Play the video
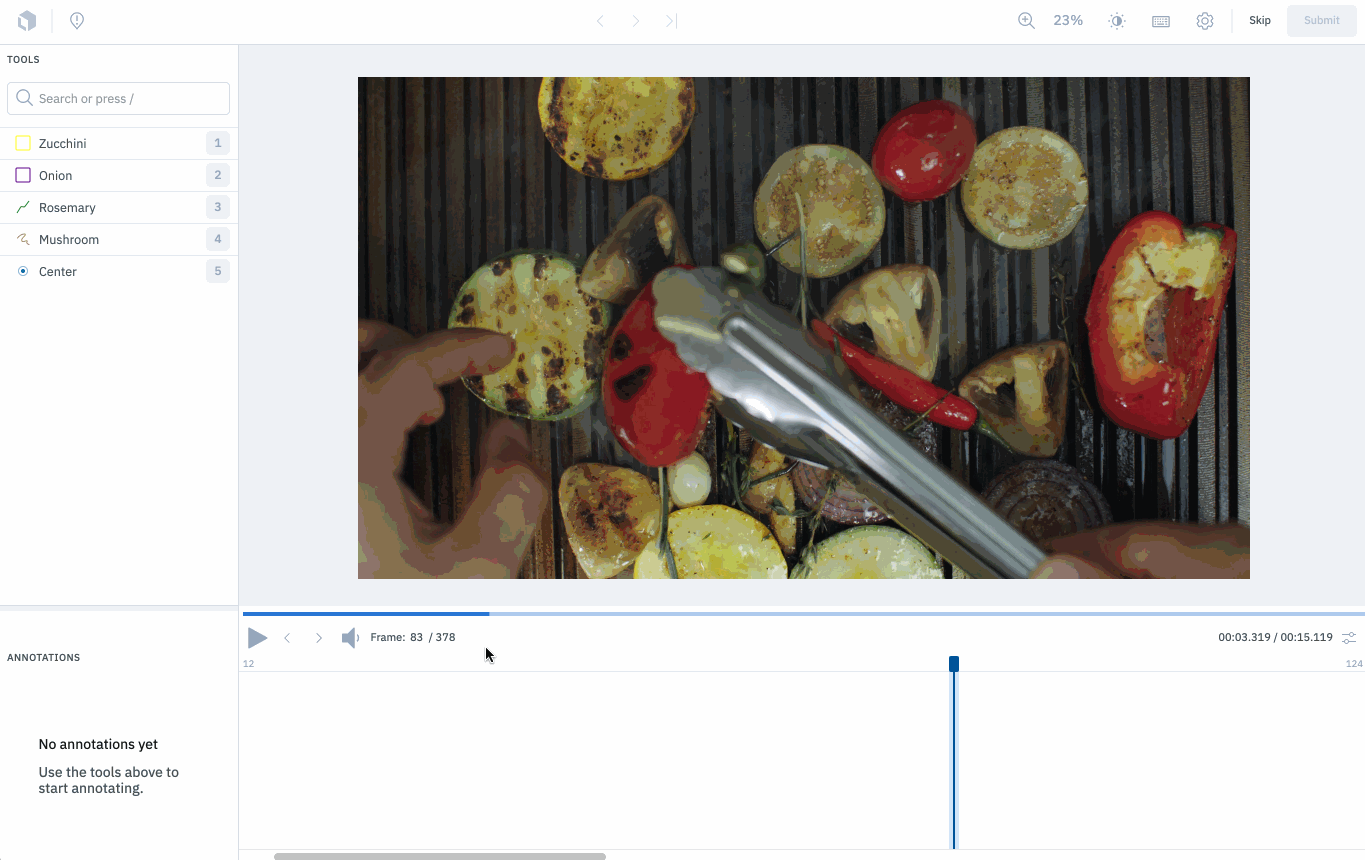The image size is (1365, 860). pyautogui.click(x=257, y=637)
